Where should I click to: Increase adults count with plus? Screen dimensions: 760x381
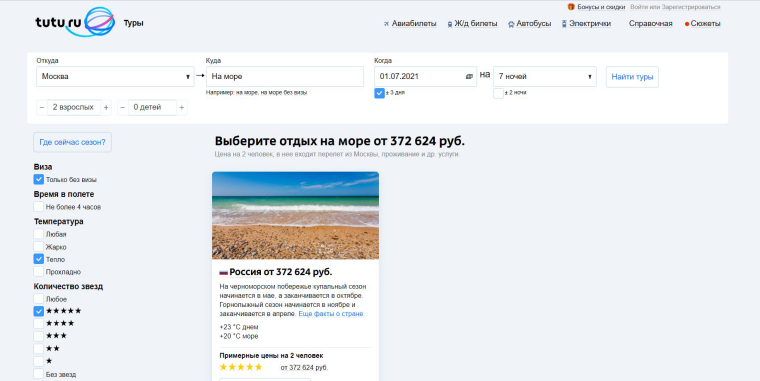pyautogui.click(x=106, y=107)
